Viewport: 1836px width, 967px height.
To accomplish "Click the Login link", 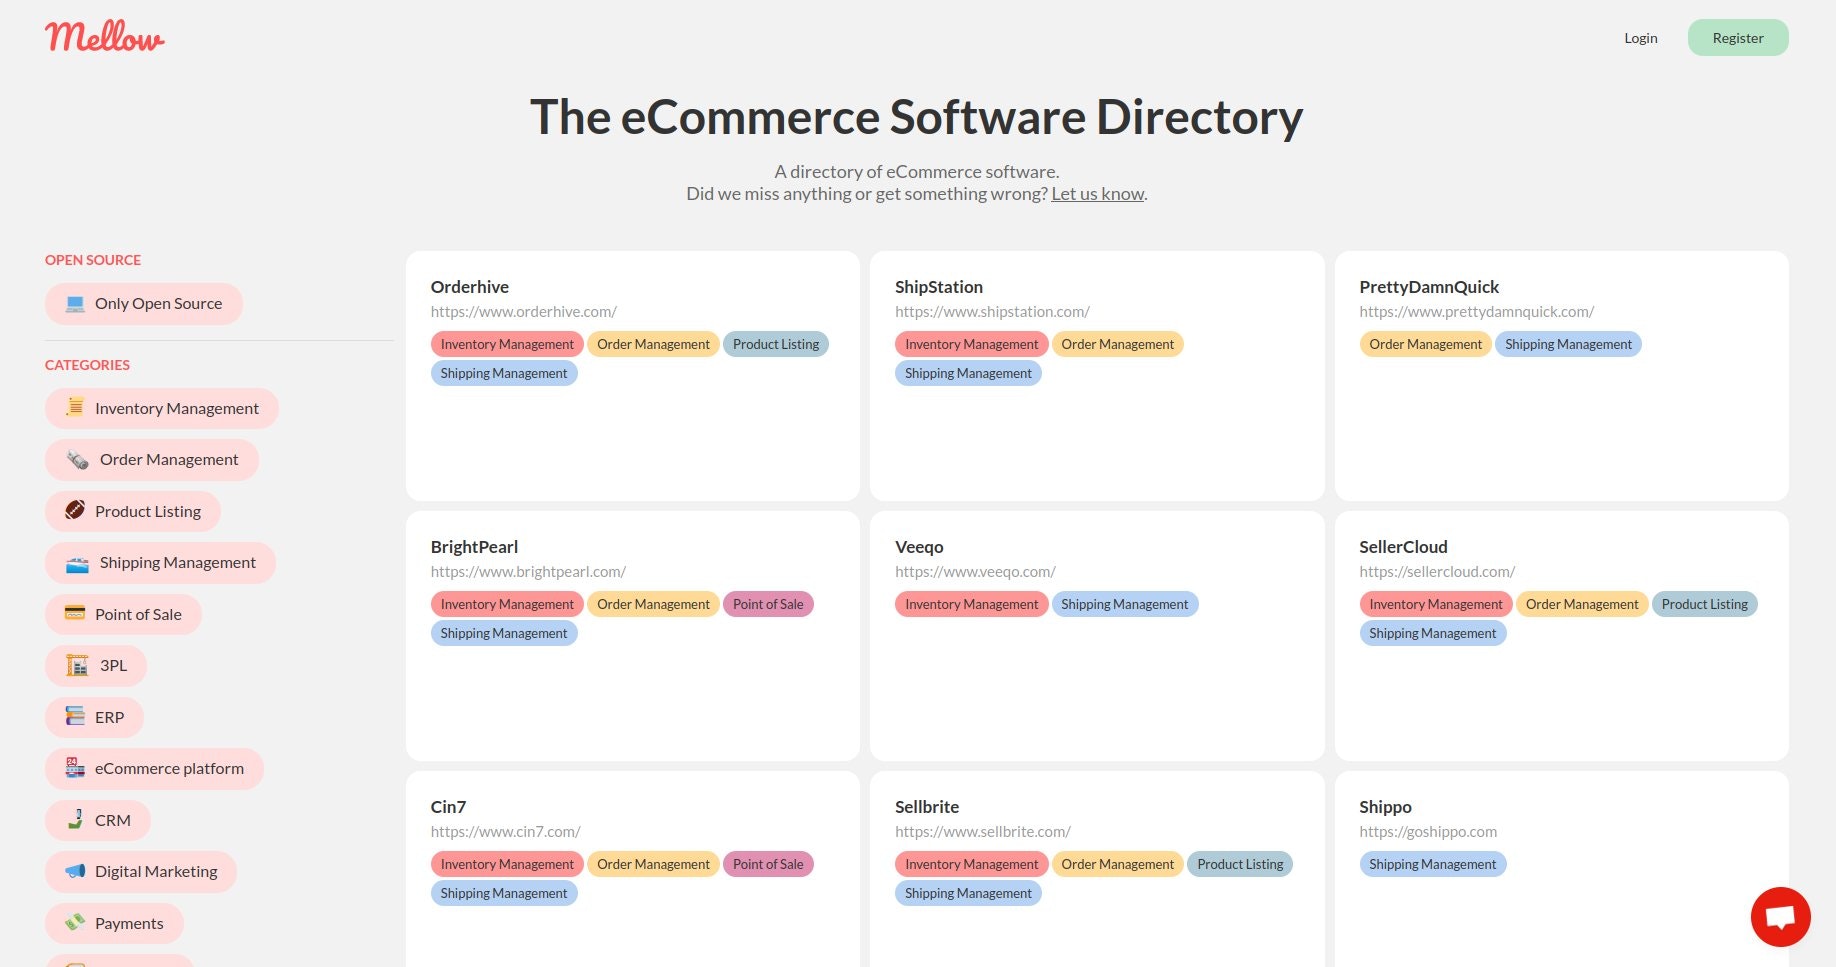I will click(x=1641, y=38).
